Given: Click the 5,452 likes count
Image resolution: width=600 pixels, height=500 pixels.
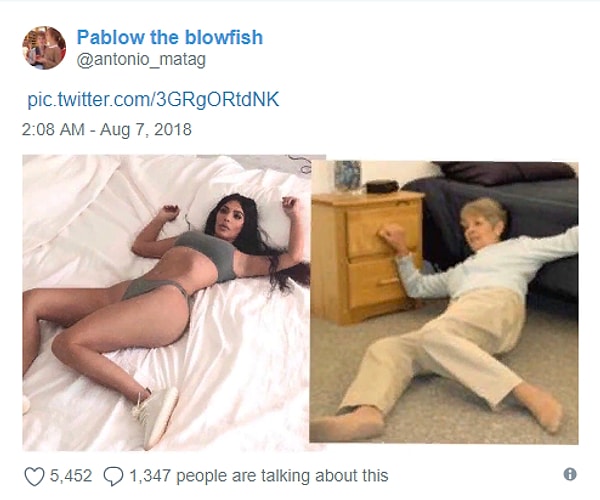Looking at the screenshot, I should coord(71,476).
